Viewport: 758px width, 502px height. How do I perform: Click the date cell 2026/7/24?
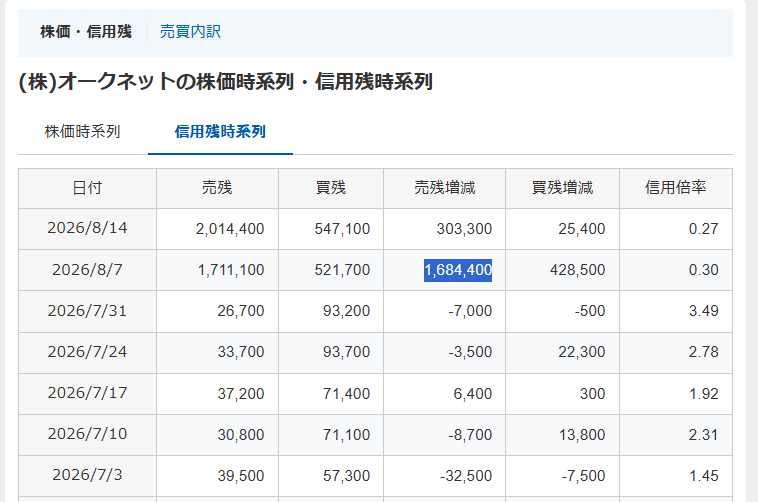87,352
